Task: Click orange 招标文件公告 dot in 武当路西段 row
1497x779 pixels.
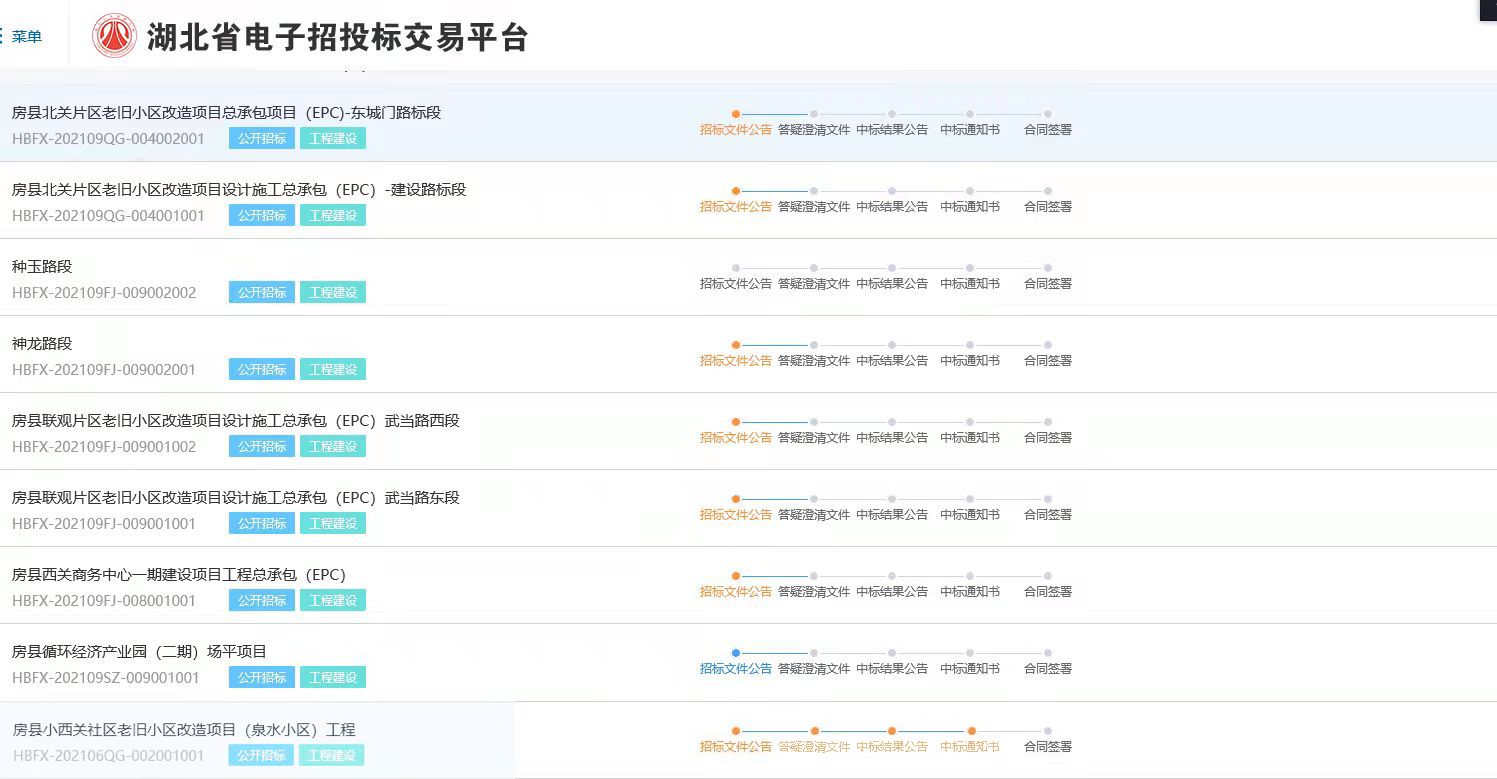Action: point(736,422)
